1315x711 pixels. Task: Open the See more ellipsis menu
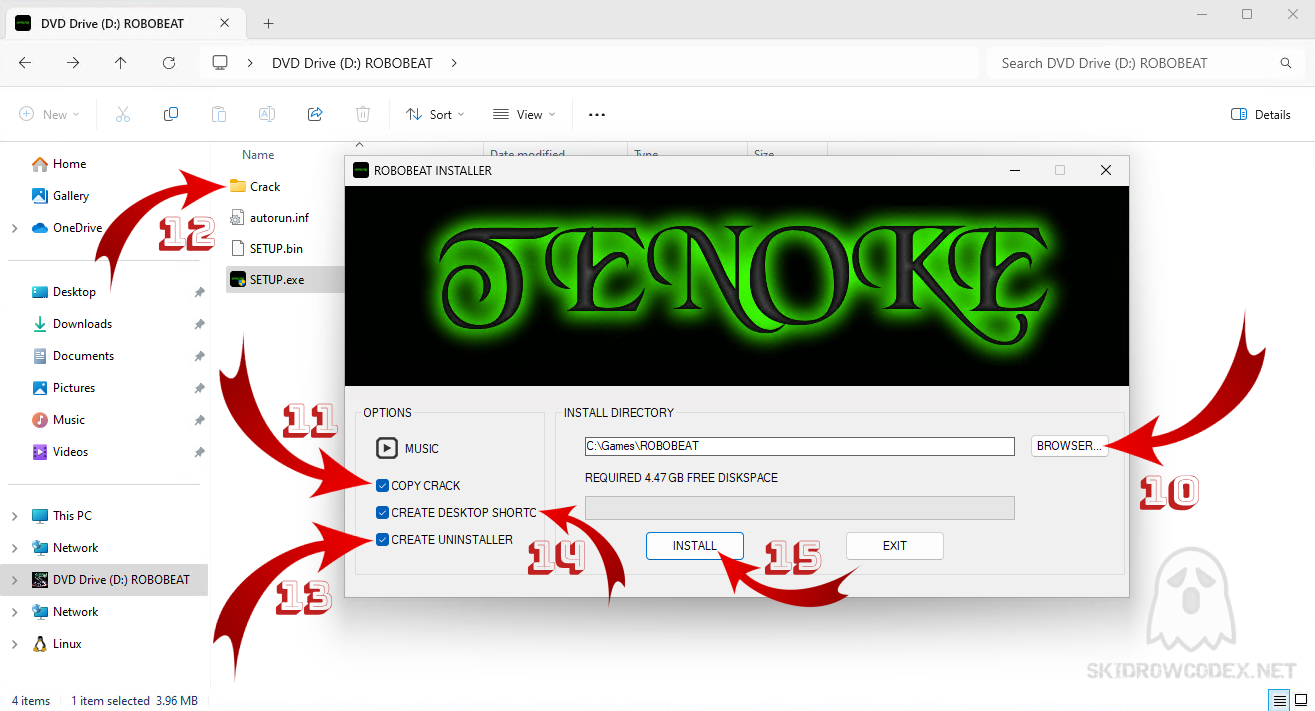pos(597,115)
